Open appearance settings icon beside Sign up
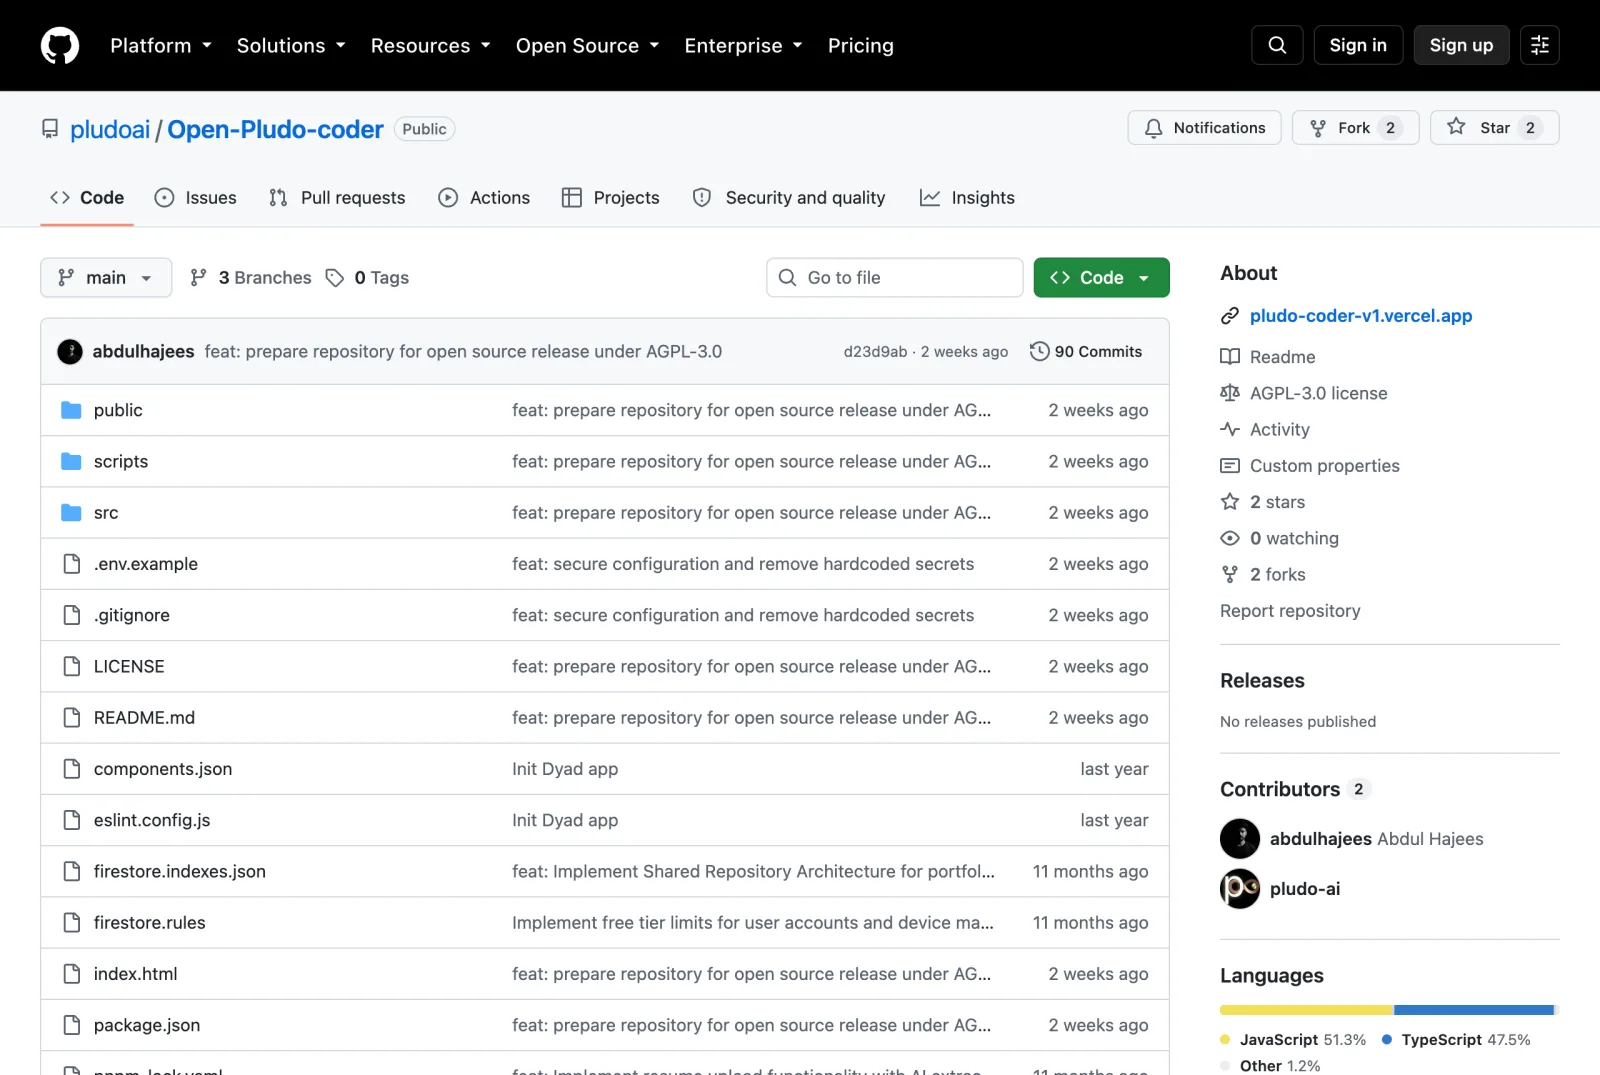The height and width of the screenshot is (1075, 1600). (x=1540, y=45)
